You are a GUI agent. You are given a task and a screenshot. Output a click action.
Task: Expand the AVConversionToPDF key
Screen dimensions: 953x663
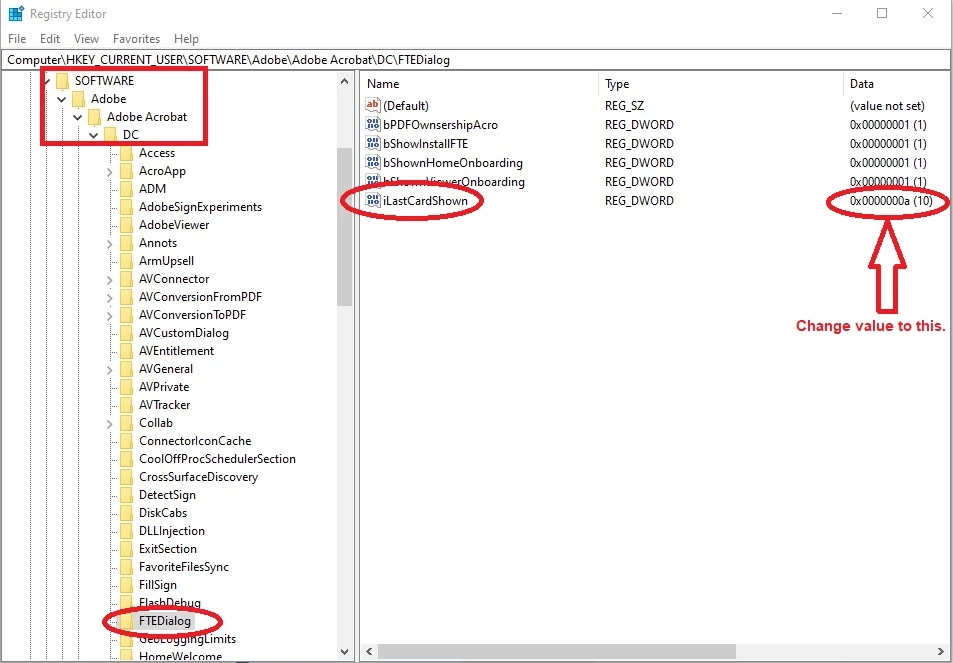pyautogui.click(x=109, y=316)
